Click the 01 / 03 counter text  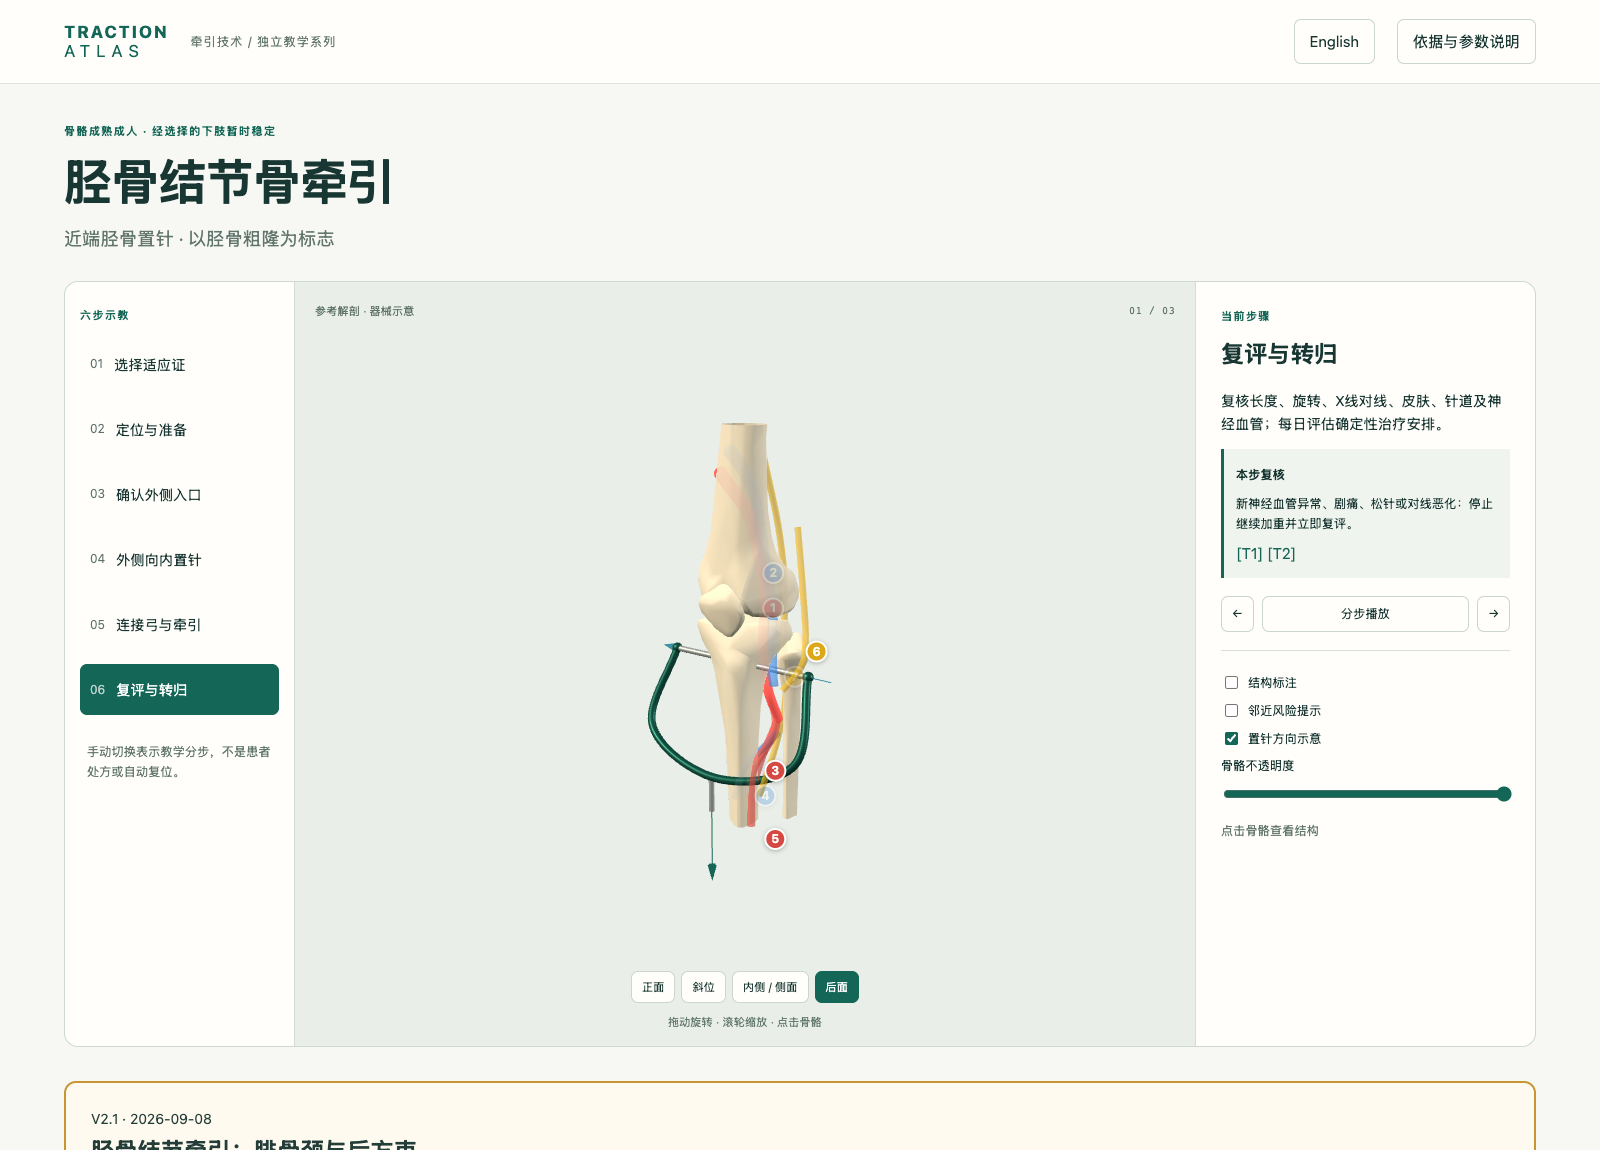click(1152, 311)
